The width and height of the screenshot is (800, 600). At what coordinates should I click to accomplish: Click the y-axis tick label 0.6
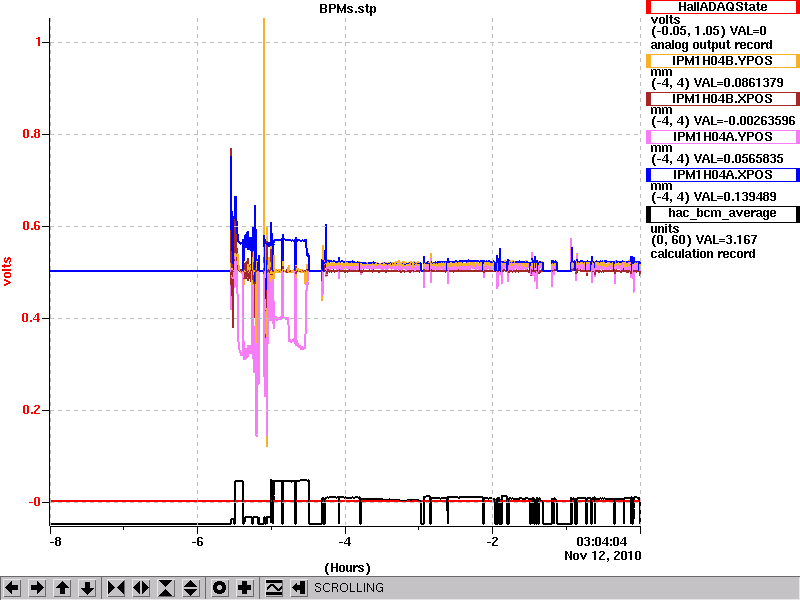pyautogui.click(x=32, y=226)
